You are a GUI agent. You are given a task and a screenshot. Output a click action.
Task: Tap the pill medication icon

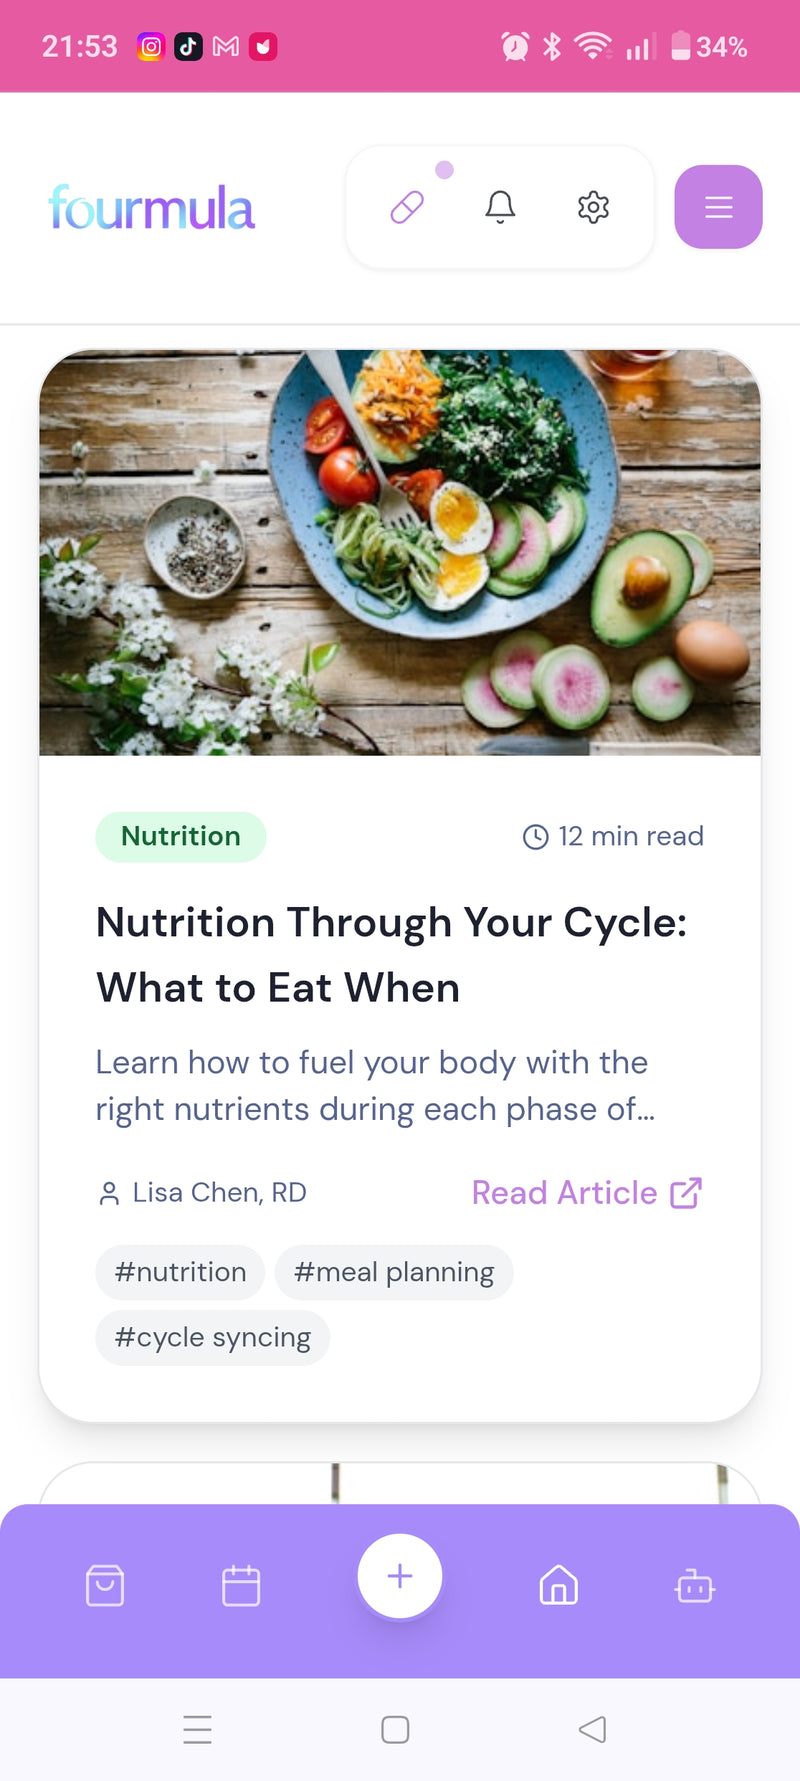tap(407, 207)
